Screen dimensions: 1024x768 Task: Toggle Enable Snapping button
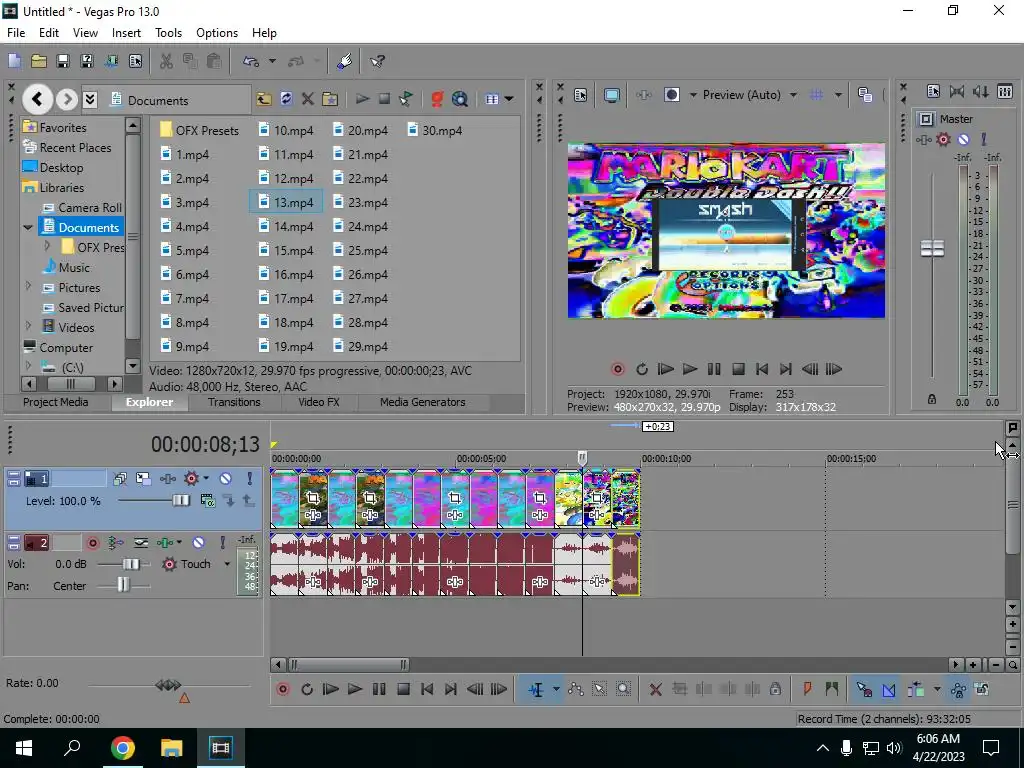pos(864,689)
